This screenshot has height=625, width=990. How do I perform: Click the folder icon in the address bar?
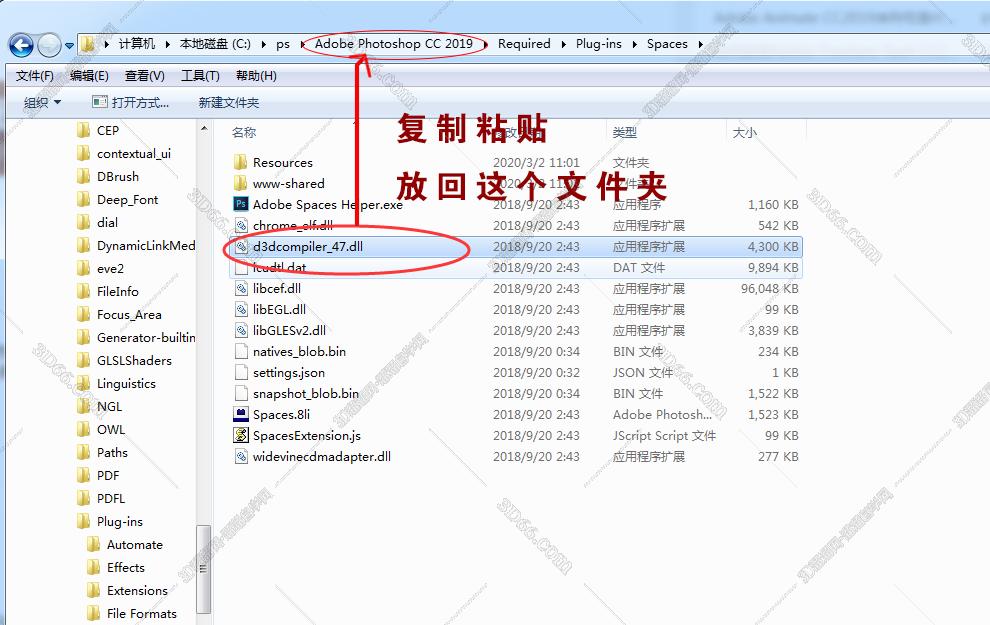(x=88, y=44)
